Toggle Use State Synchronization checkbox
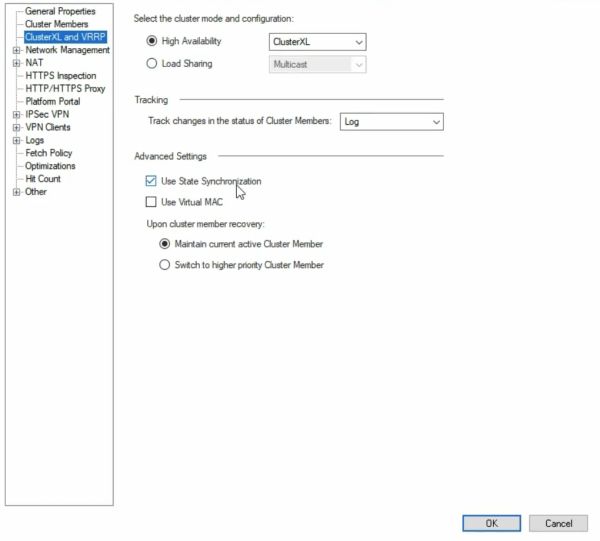 151,181
